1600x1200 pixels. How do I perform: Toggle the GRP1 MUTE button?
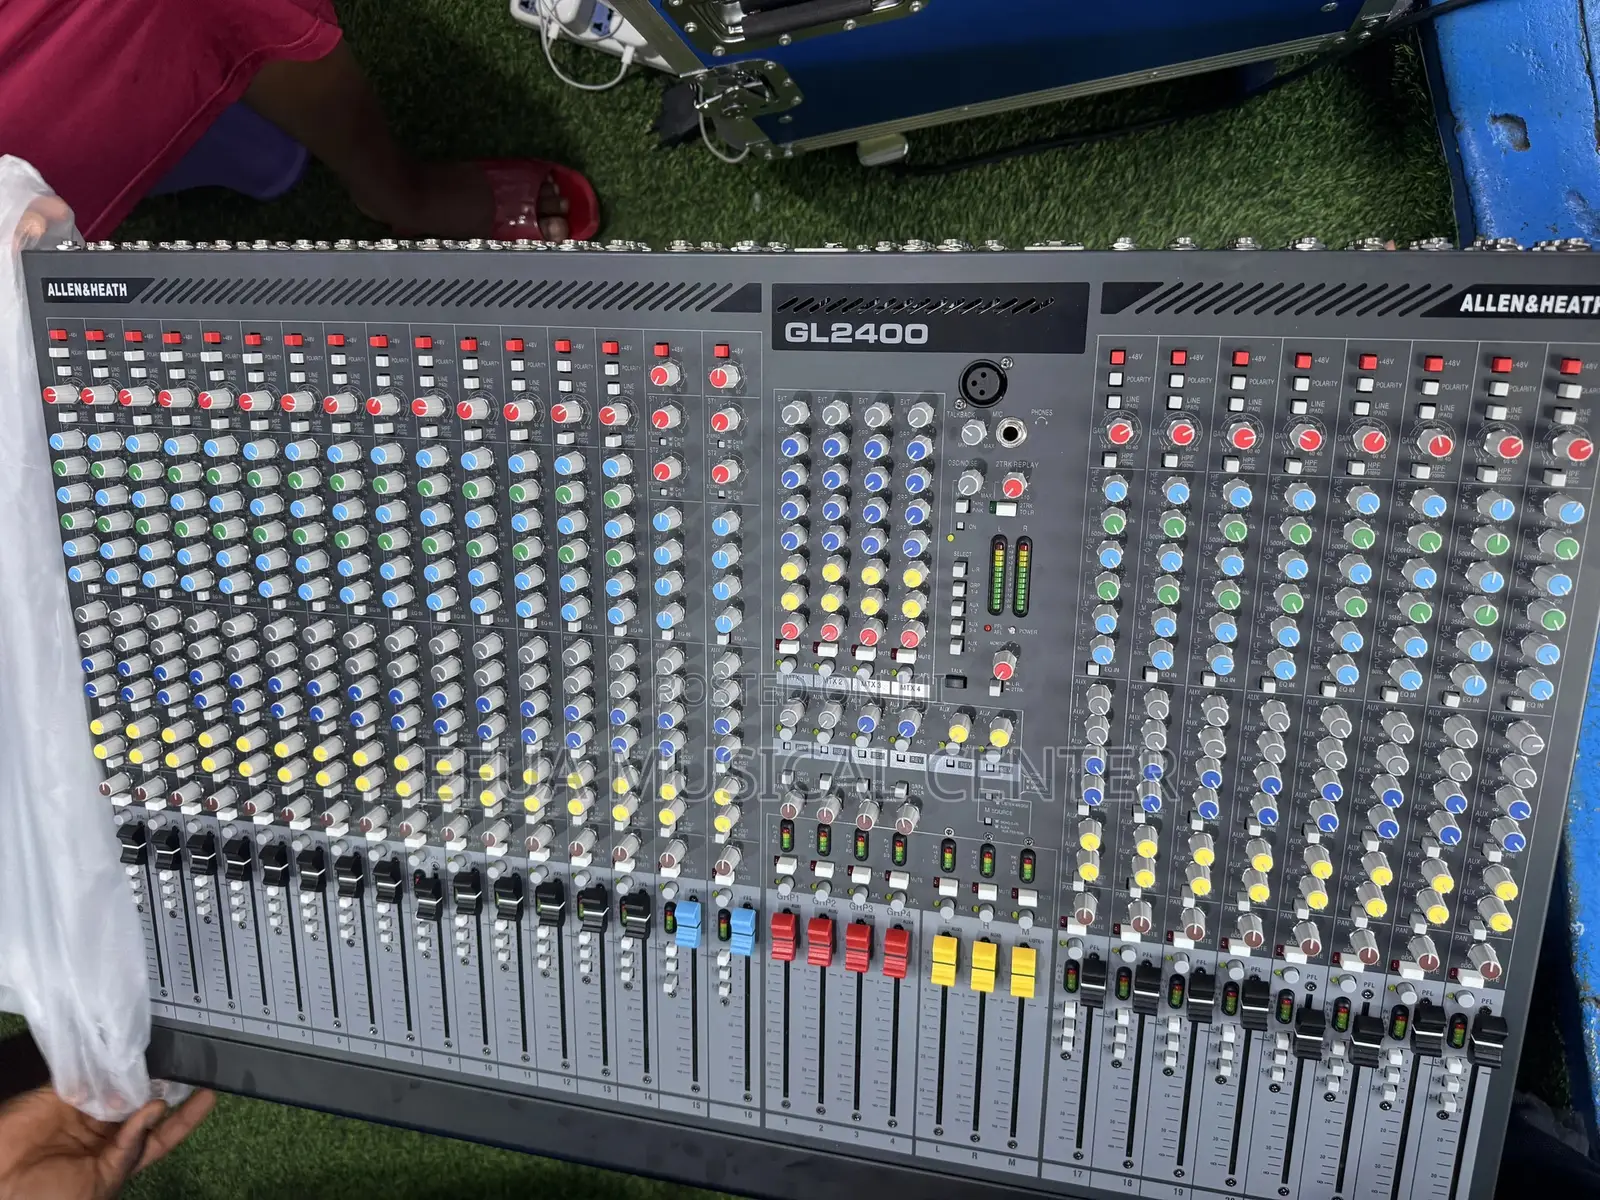pyautogui.click(x=786, y=865)
